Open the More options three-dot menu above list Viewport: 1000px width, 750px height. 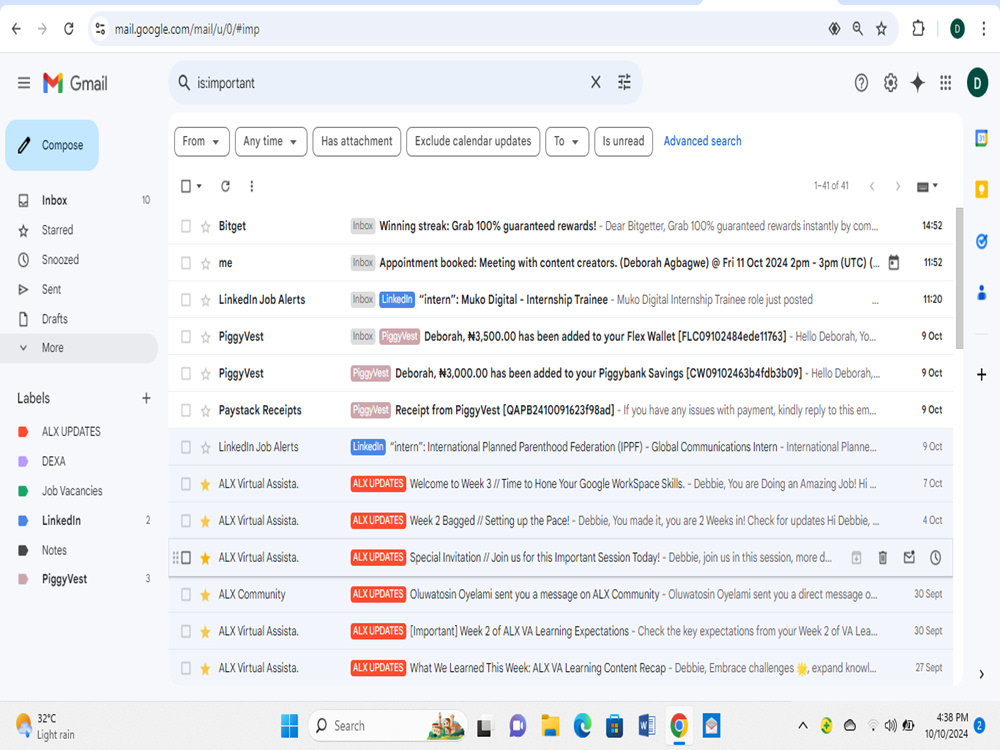(x=251, y=186)
